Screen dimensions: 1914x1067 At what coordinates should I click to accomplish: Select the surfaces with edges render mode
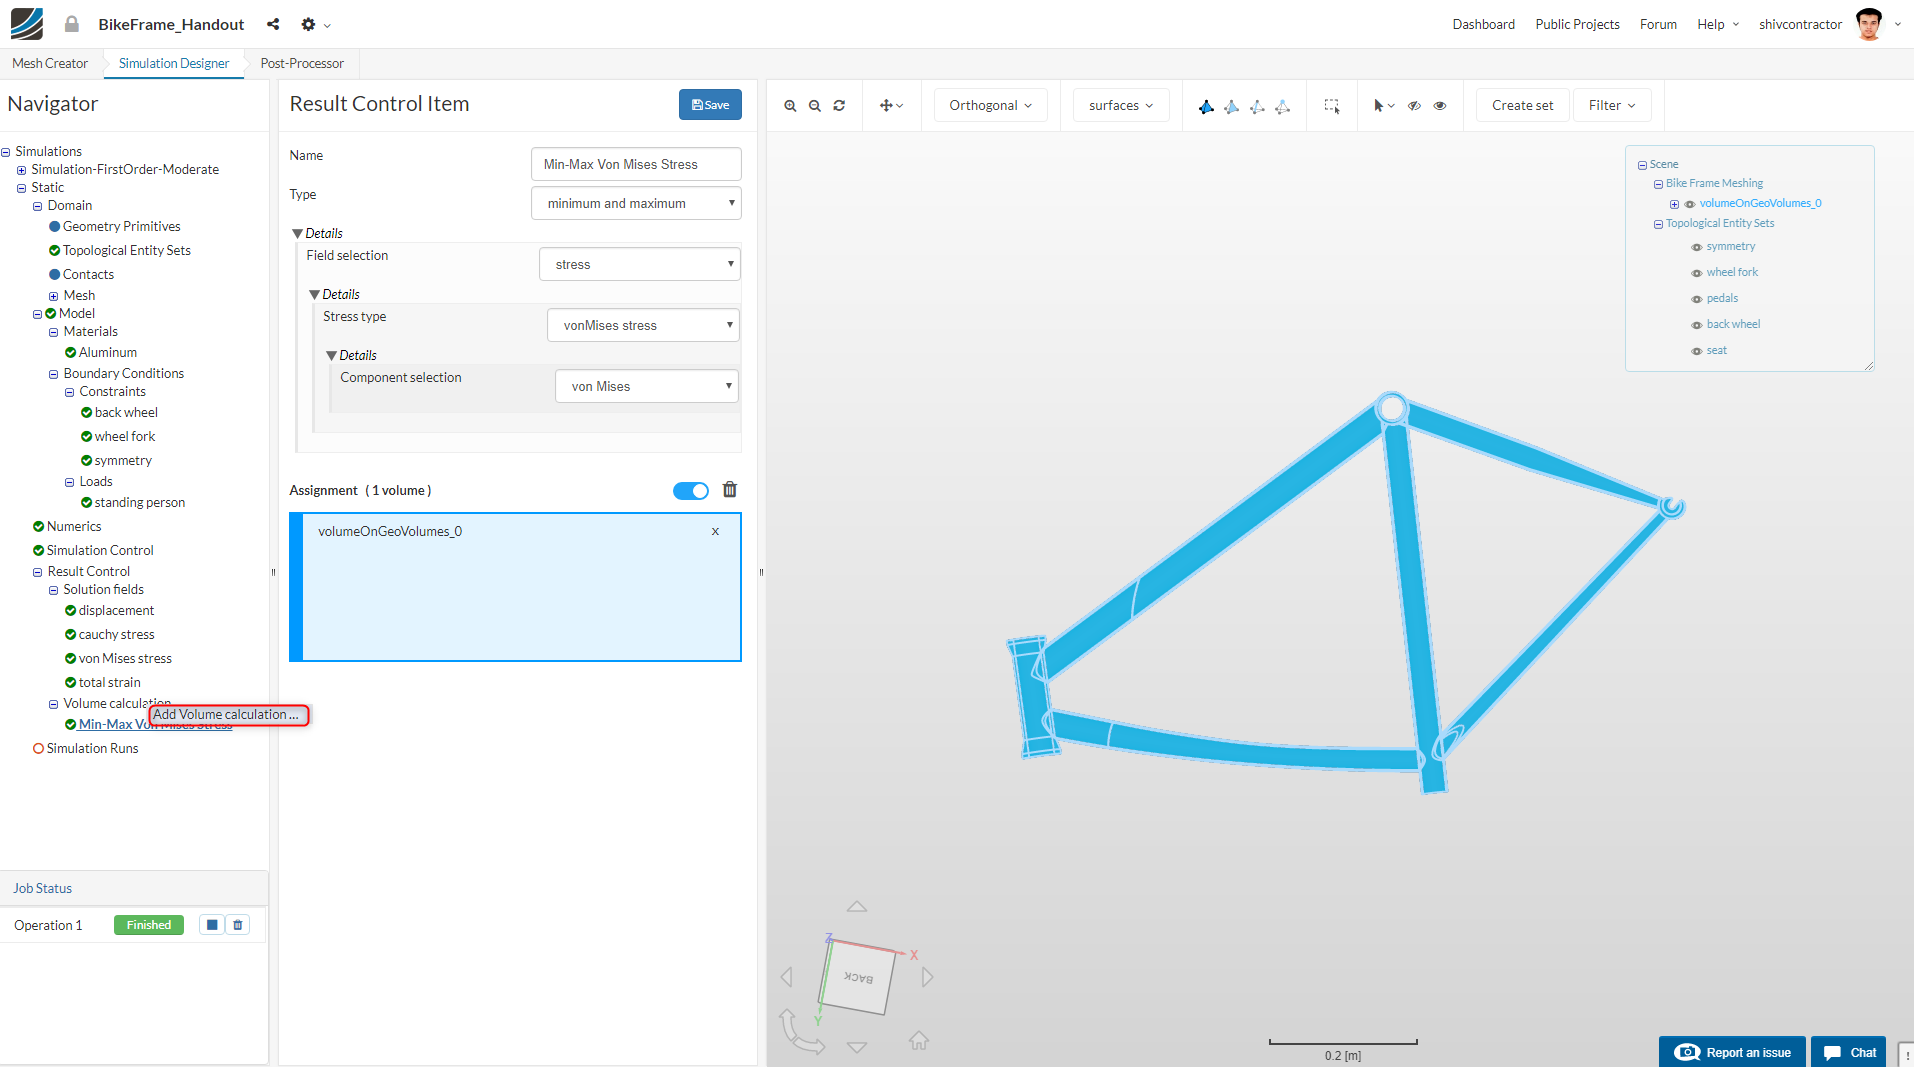tap(1231, 106)
